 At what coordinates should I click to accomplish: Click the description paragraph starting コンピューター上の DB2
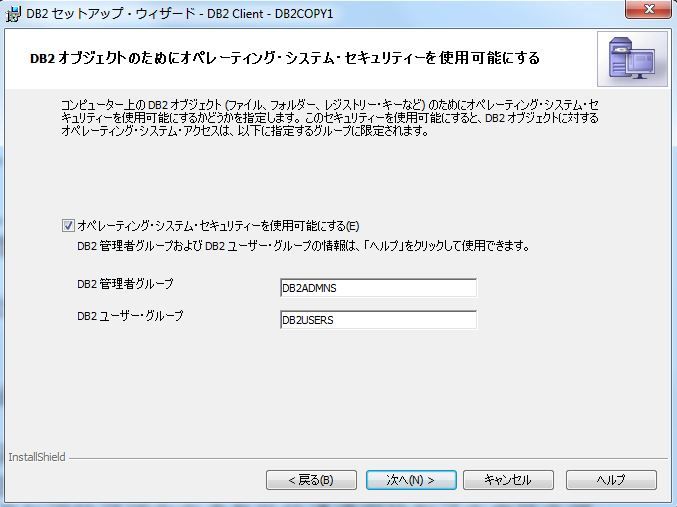coord(330,117)
